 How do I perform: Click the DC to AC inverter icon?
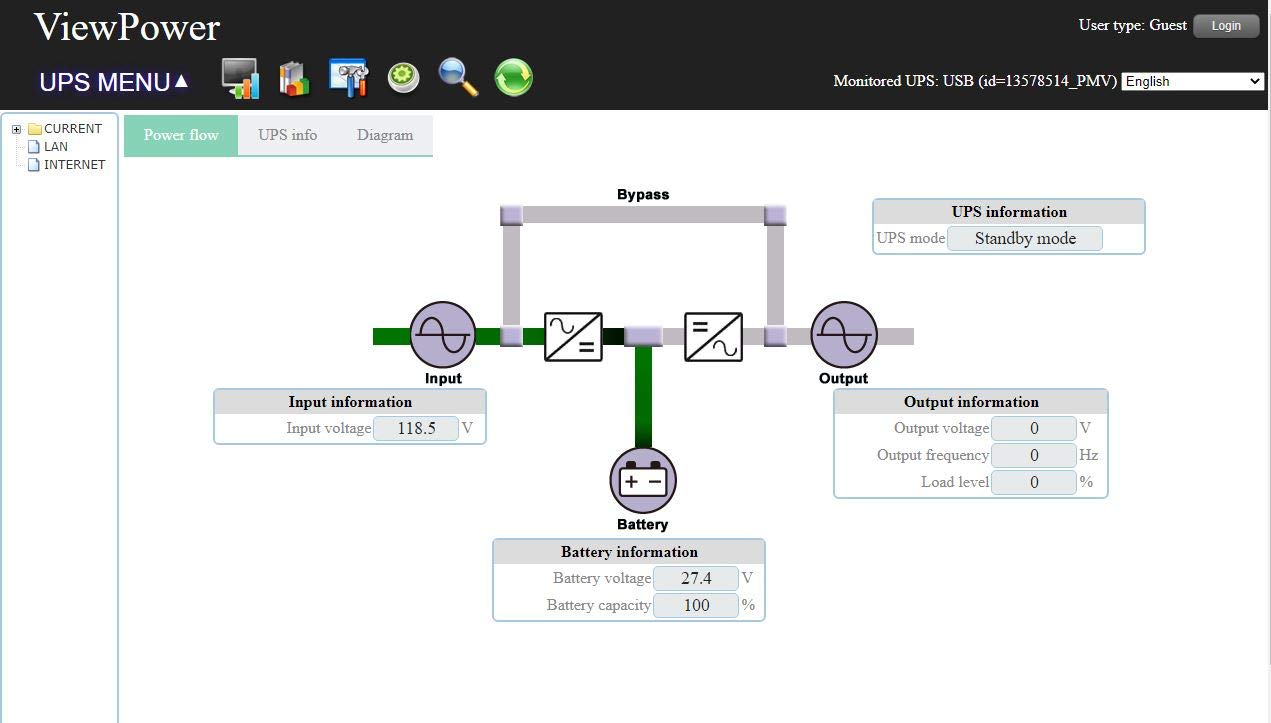[713, 336]
